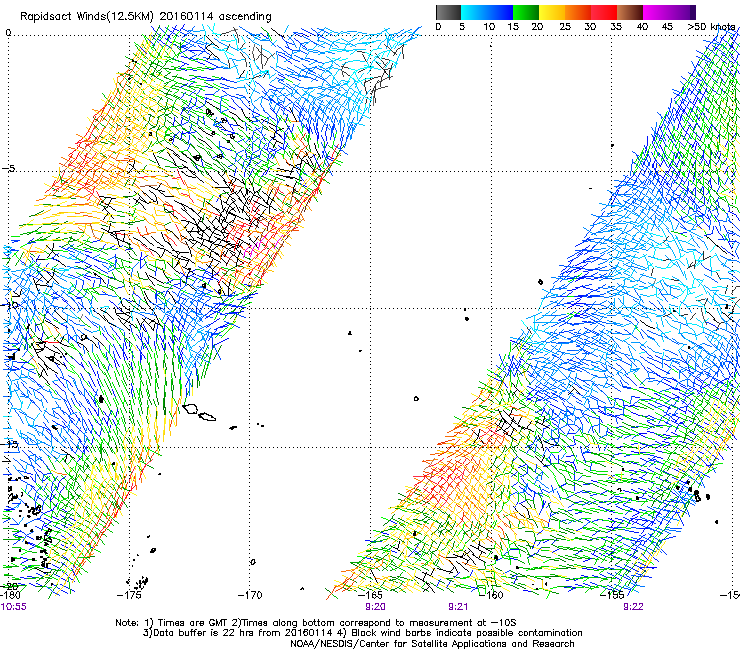Click the magenta 40-45 knots legend swatch

pyautogui.click(x=656, y=12)
